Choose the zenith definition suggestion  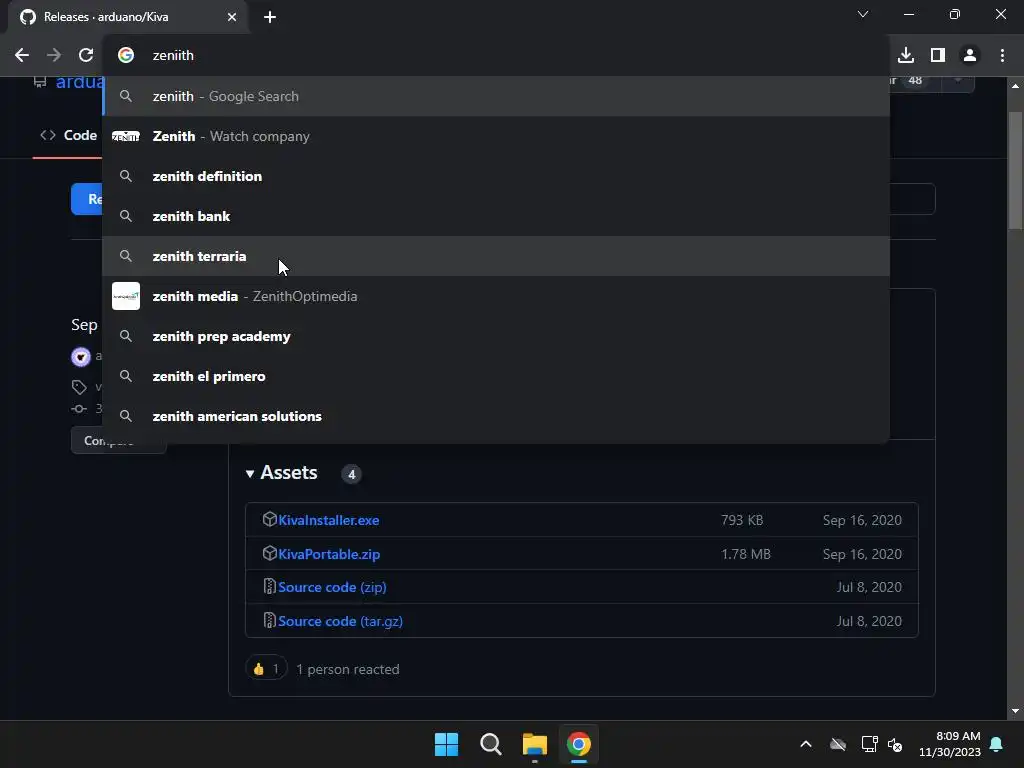pos(496,176)
